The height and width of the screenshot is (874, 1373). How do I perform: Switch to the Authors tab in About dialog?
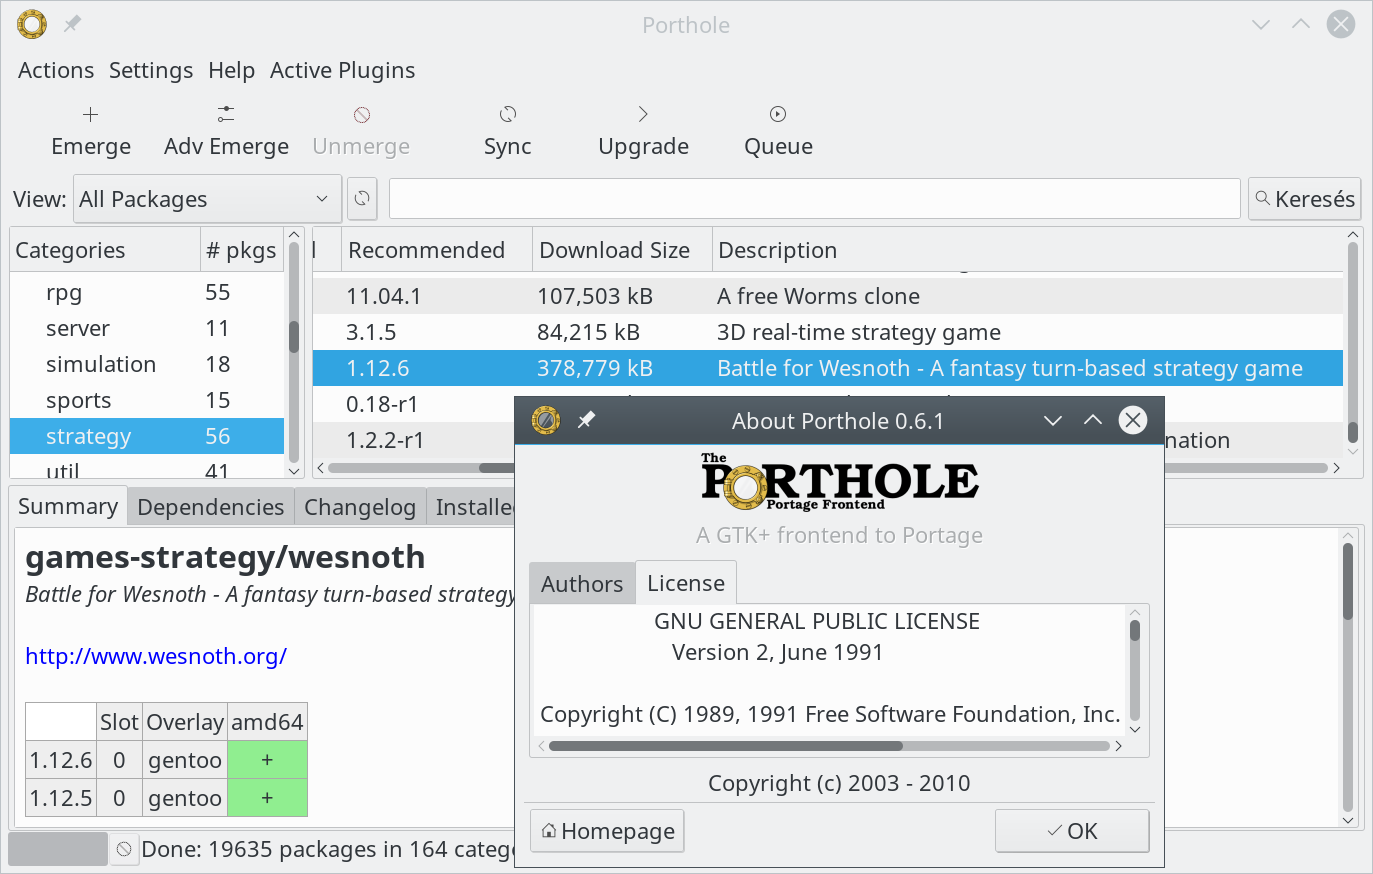pos(582,584)
